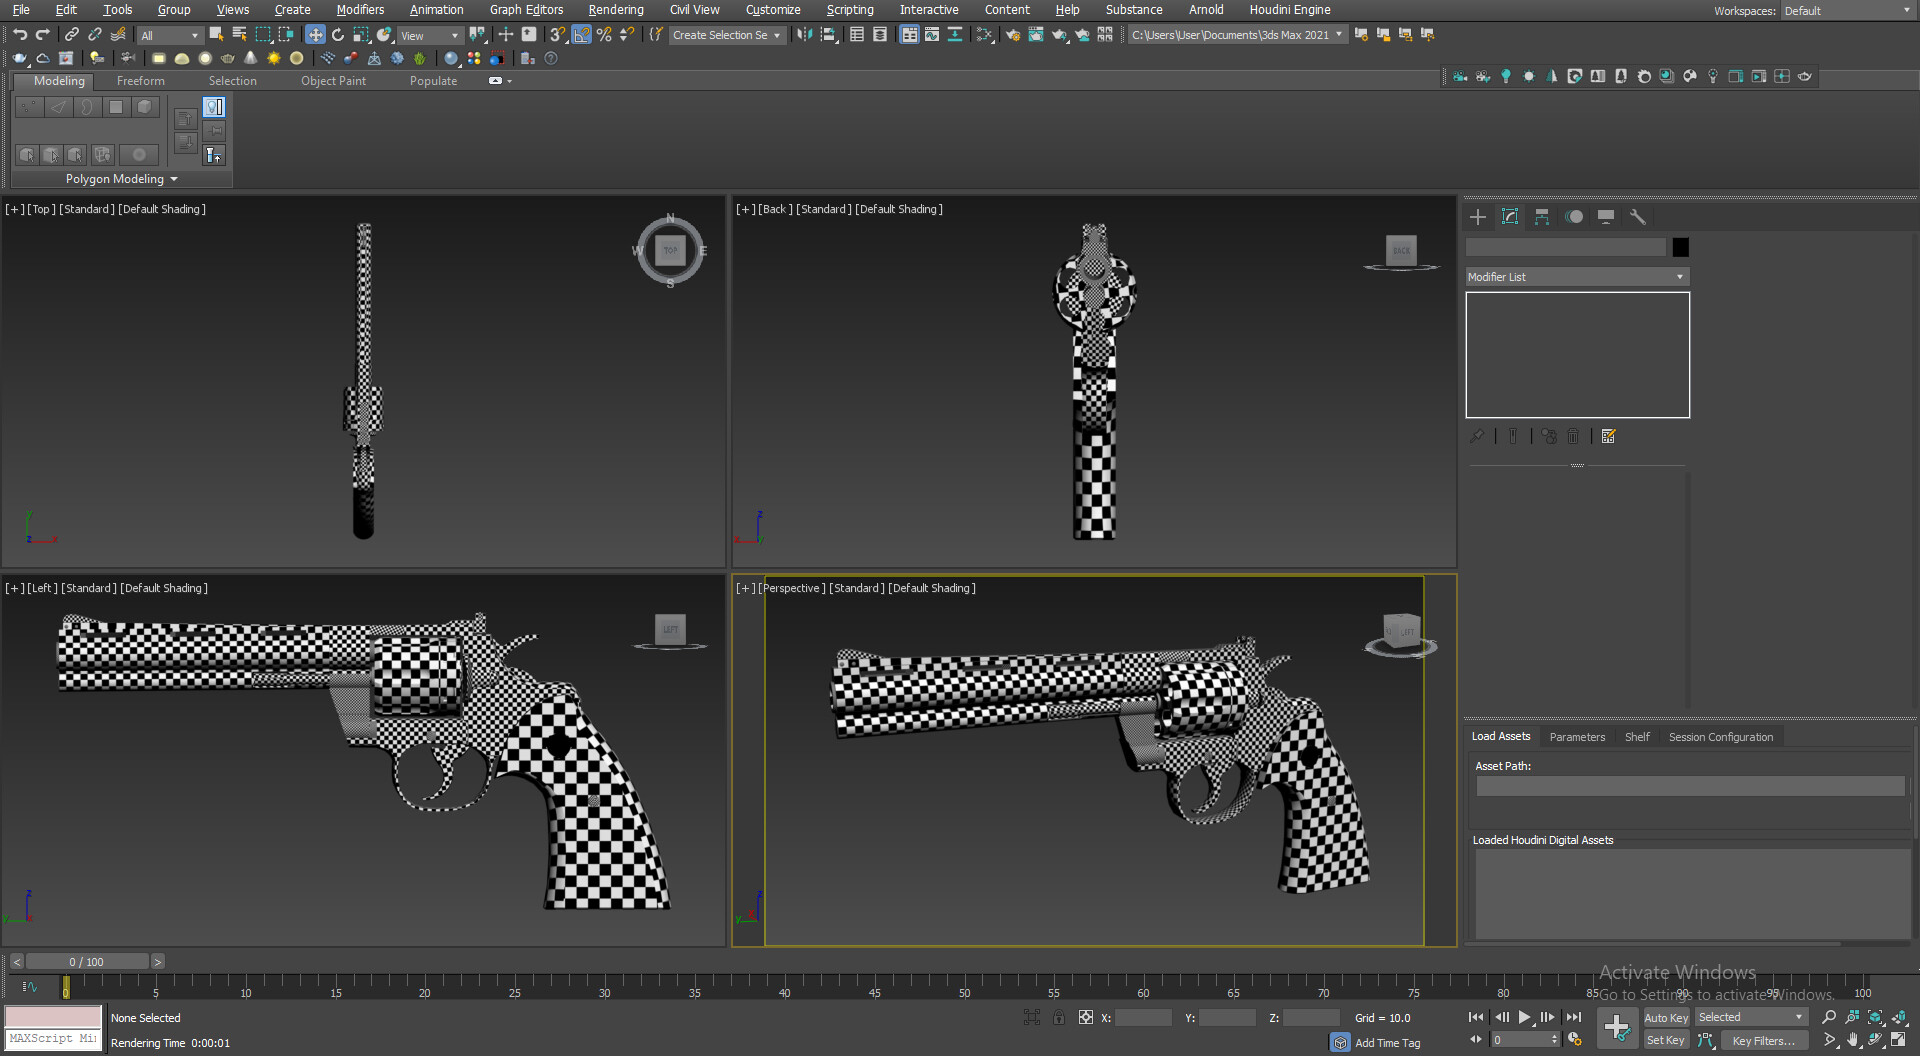Click the Pin Stack icon below the modifier stack
1920x1056 pixels.
pos(1477,436)
